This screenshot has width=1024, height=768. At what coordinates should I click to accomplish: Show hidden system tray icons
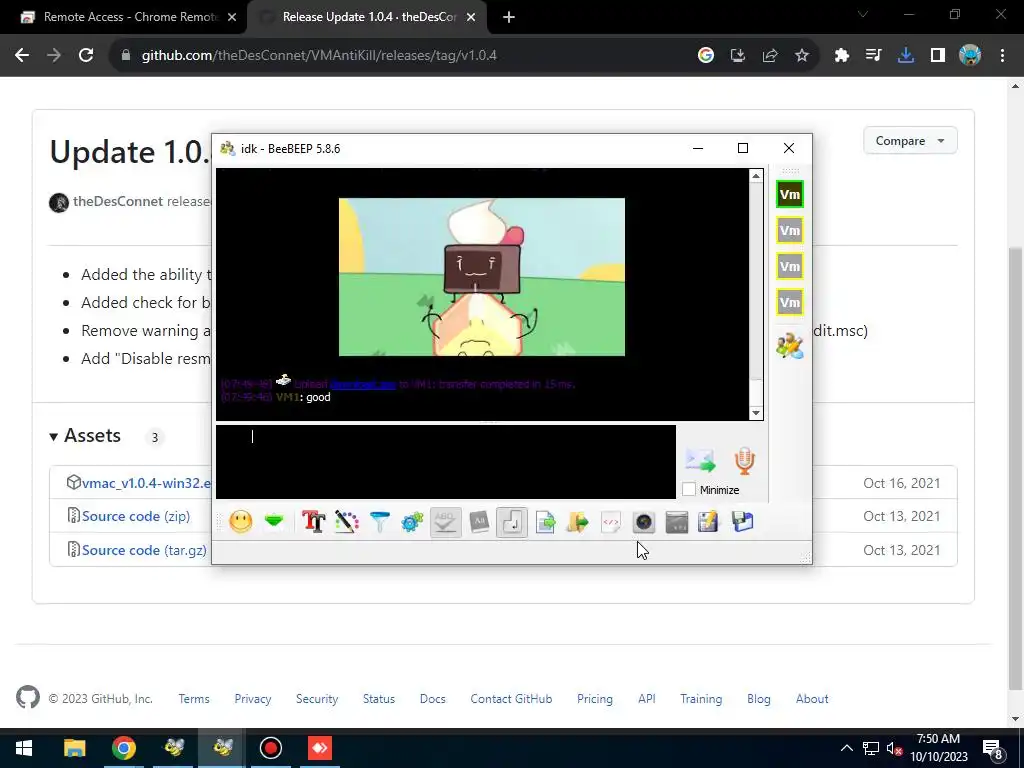846,748
